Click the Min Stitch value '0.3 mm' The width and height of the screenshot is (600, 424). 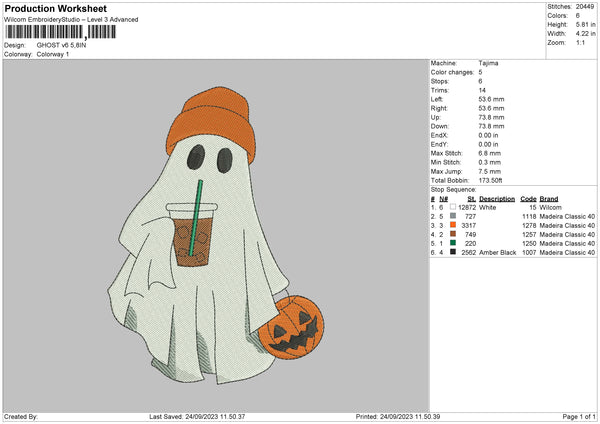(x=489, y=162)
